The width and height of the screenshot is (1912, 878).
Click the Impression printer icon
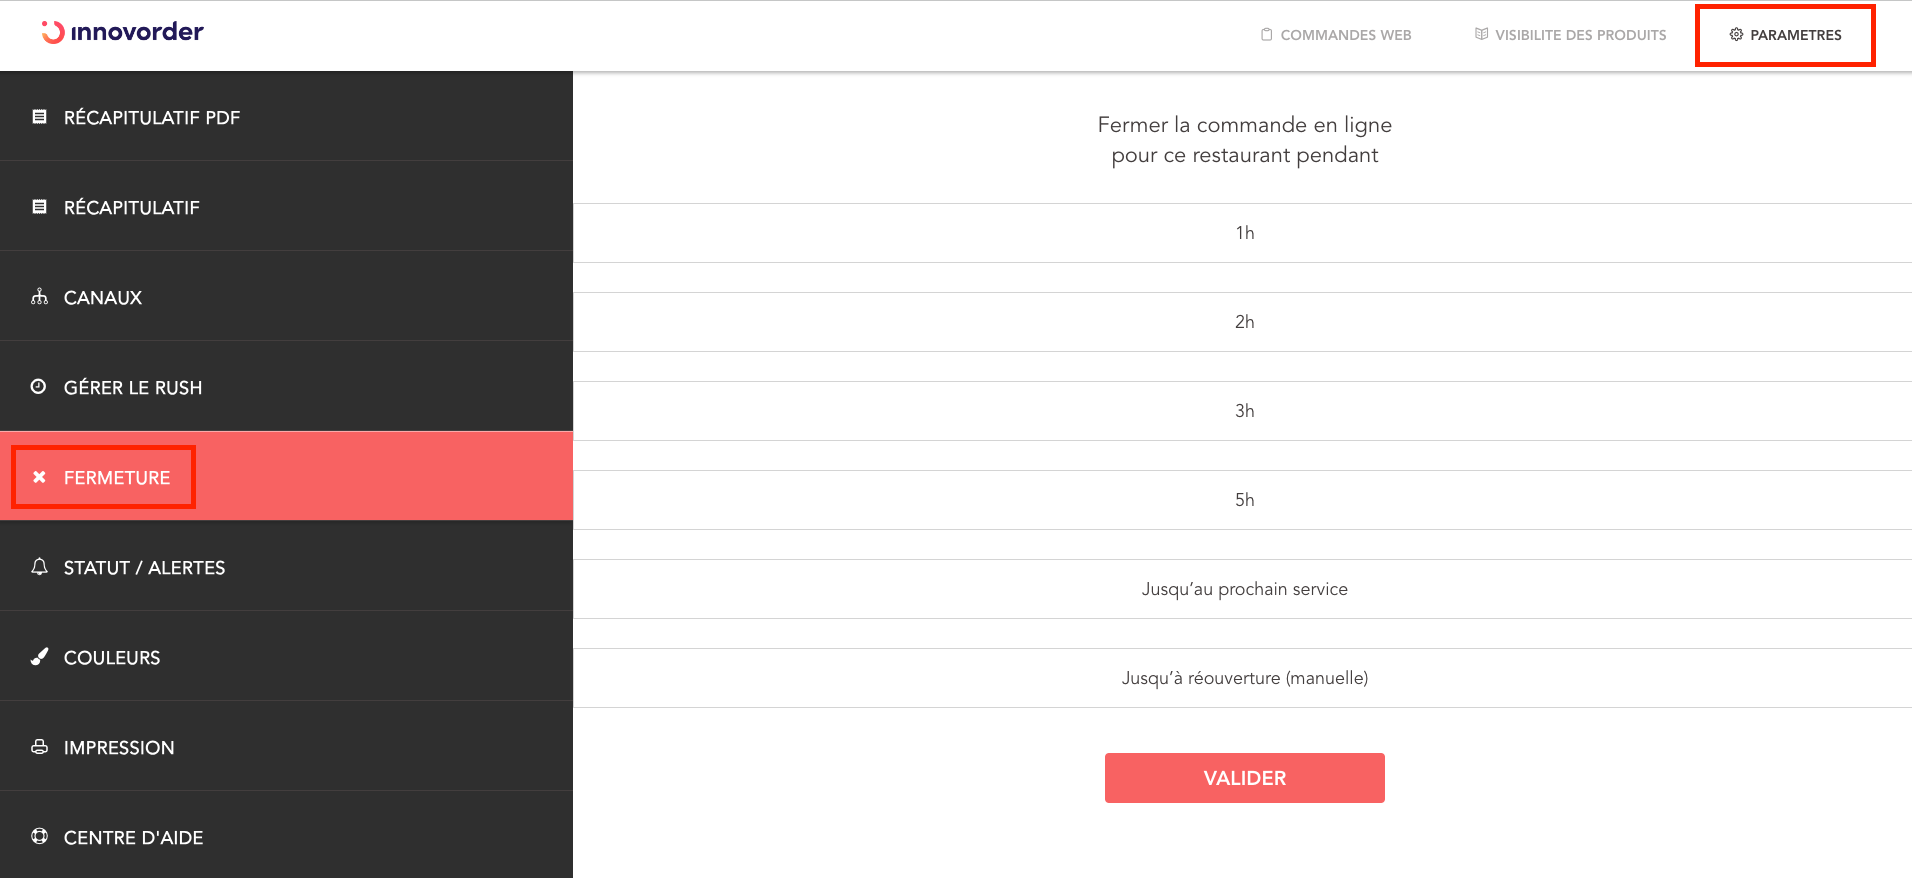[40, 747]
